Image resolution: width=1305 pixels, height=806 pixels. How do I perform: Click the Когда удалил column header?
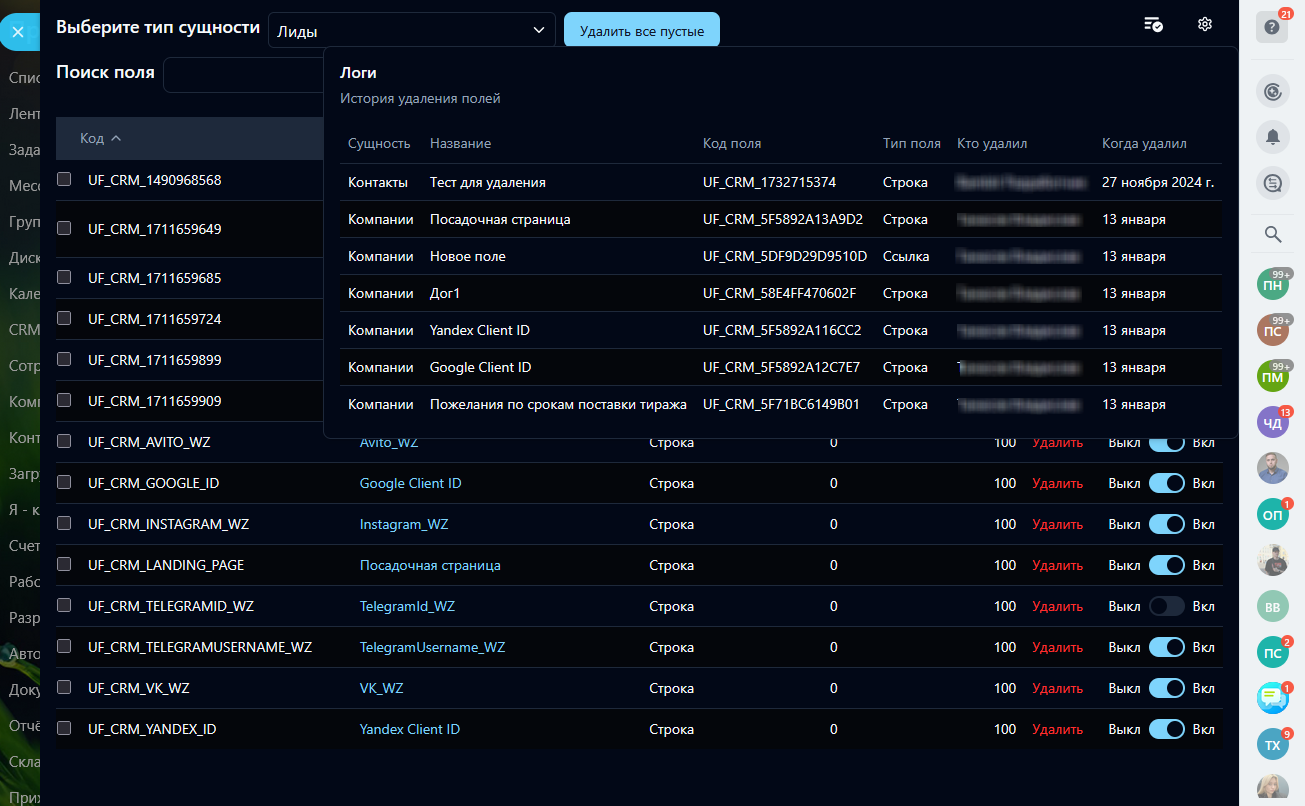1144,143
